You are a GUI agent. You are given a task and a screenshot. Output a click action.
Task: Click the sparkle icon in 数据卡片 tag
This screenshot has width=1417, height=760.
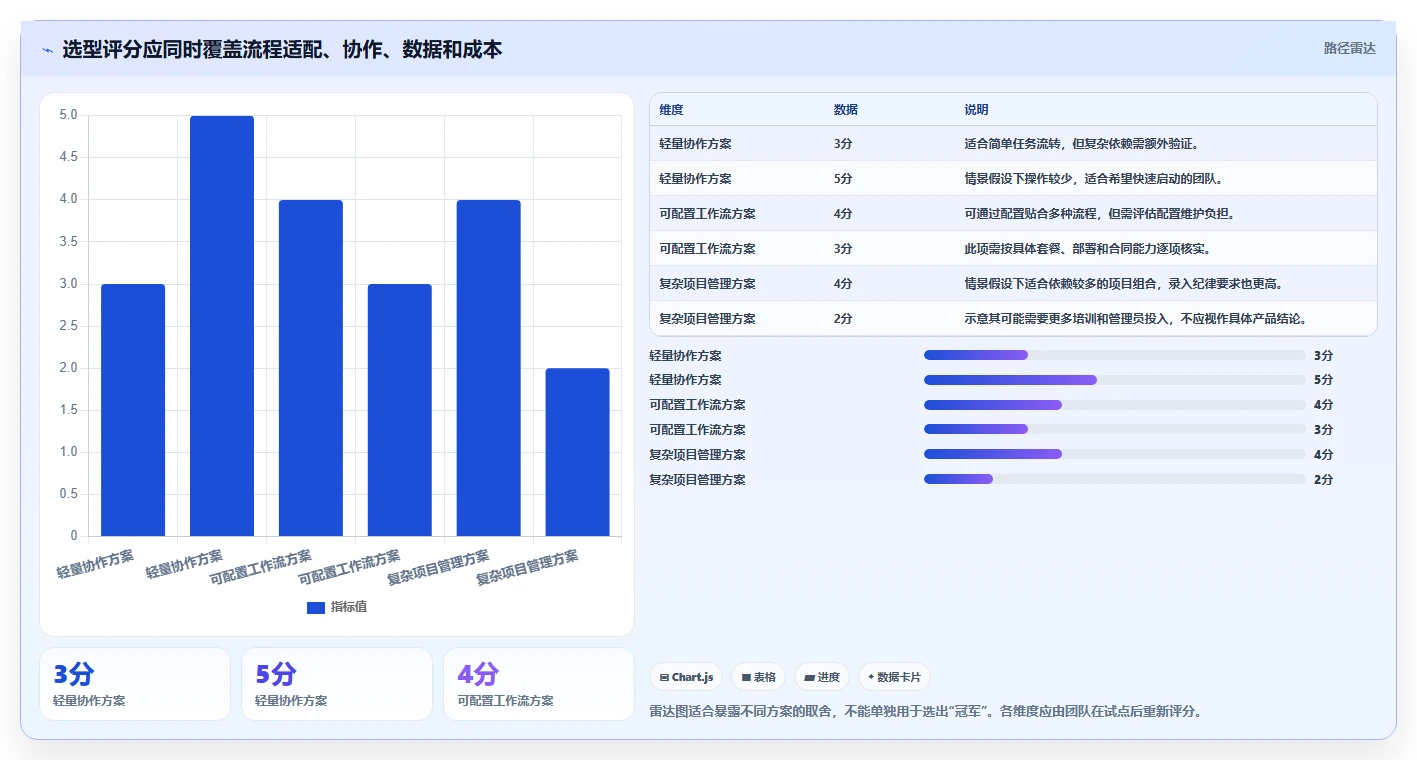(871, 677)
